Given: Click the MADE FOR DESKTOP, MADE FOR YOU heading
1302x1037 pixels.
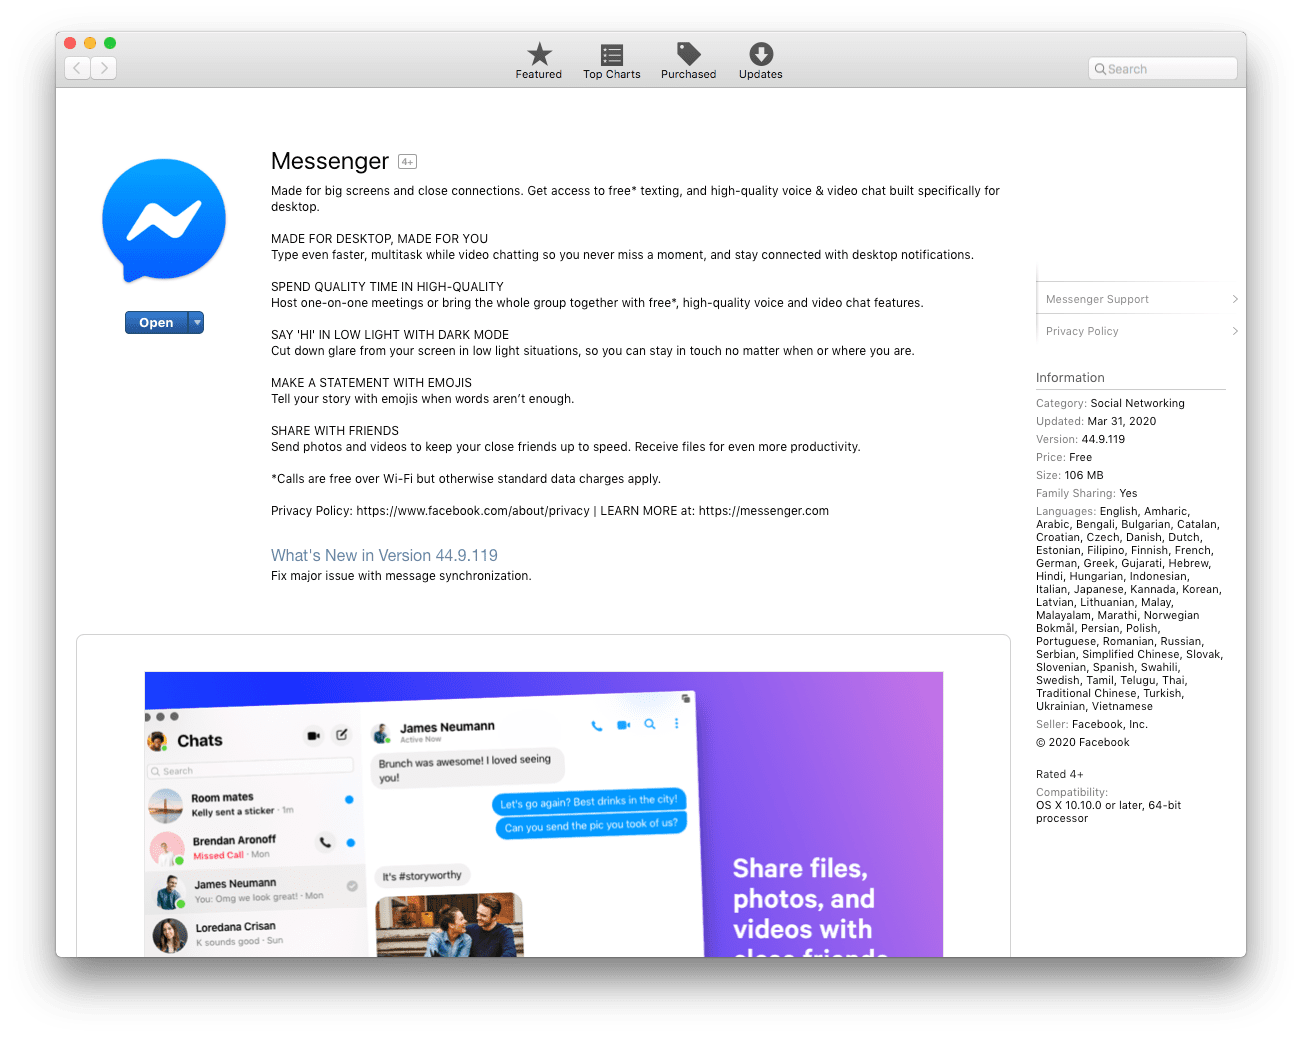Looking at the screenshot, I should pos(379,239).
